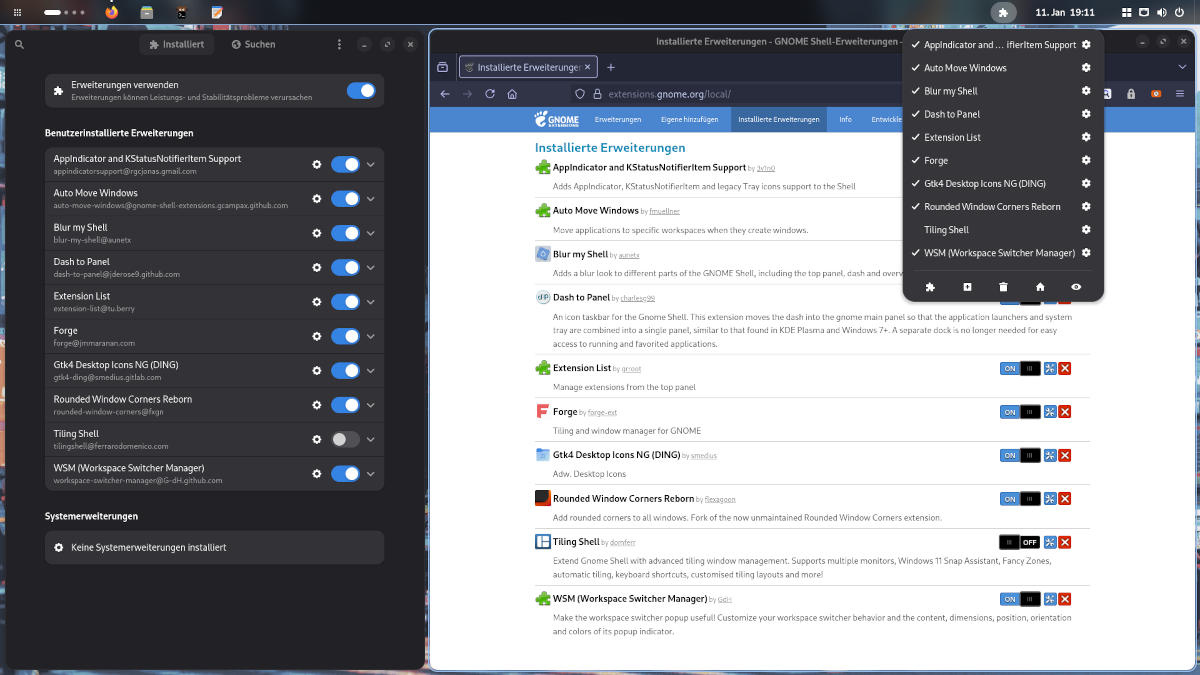Image resolution: width=1200 pixels, height=675 pixels.
Task: Reload the page in Firefox
Action: (x=490, y=94)
